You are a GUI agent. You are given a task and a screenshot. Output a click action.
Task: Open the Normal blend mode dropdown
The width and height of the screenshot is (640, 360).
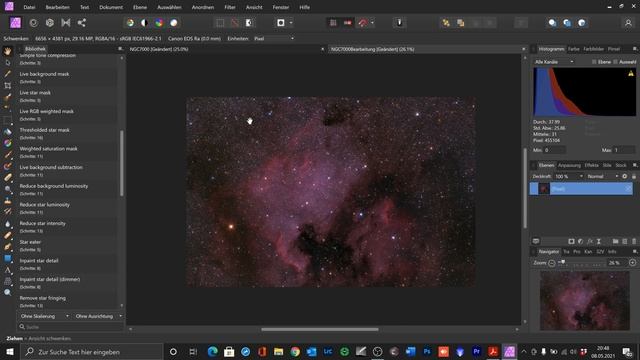pyautogui.click(x=603, y=176)
